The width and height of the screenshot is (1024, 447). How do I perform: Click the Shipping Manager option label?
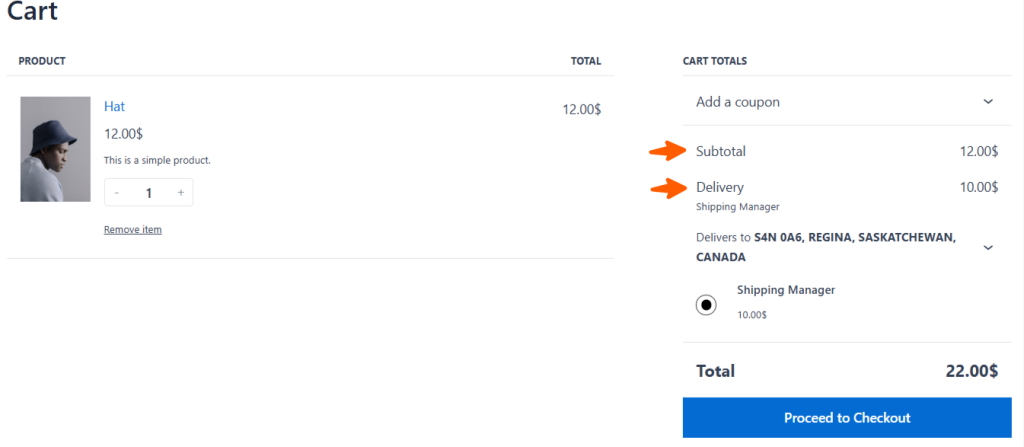click(785, 290)
